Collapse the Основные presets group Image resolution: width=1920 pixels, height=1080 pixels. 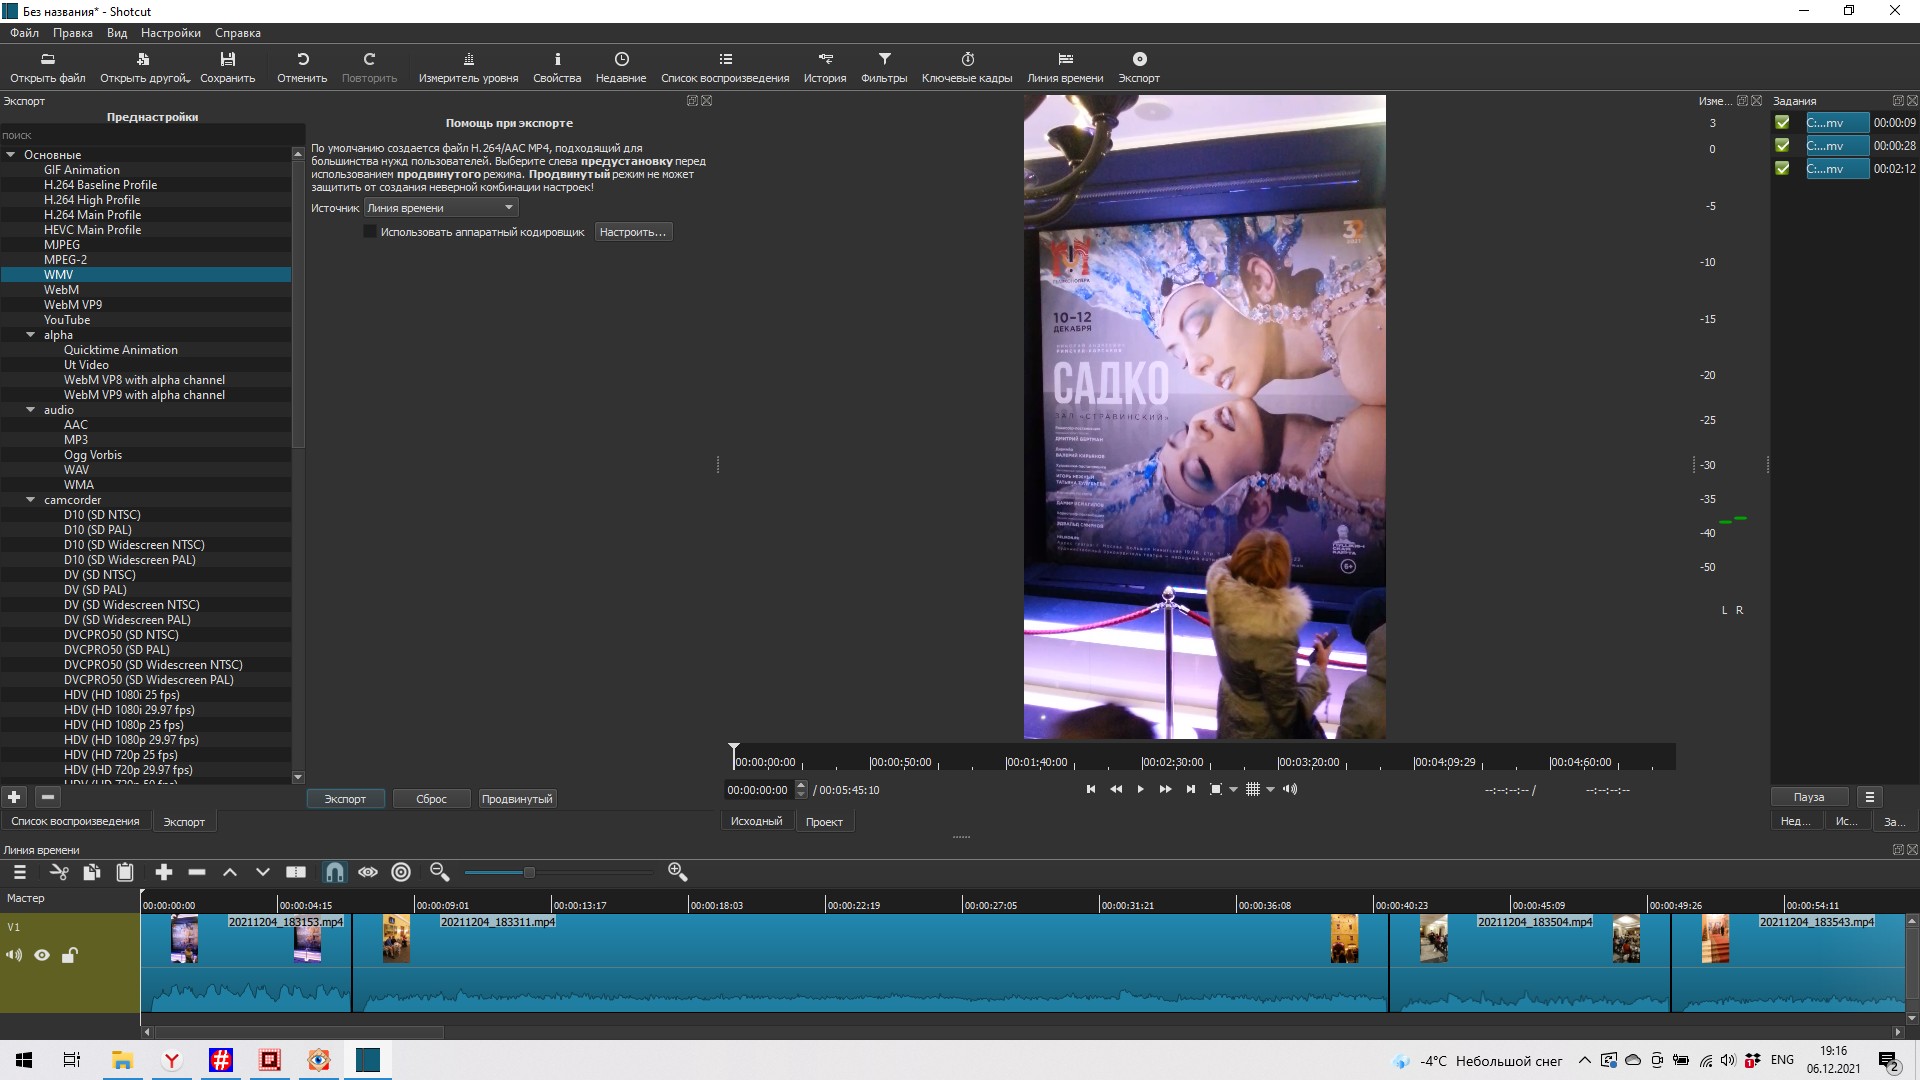point(11,155)
